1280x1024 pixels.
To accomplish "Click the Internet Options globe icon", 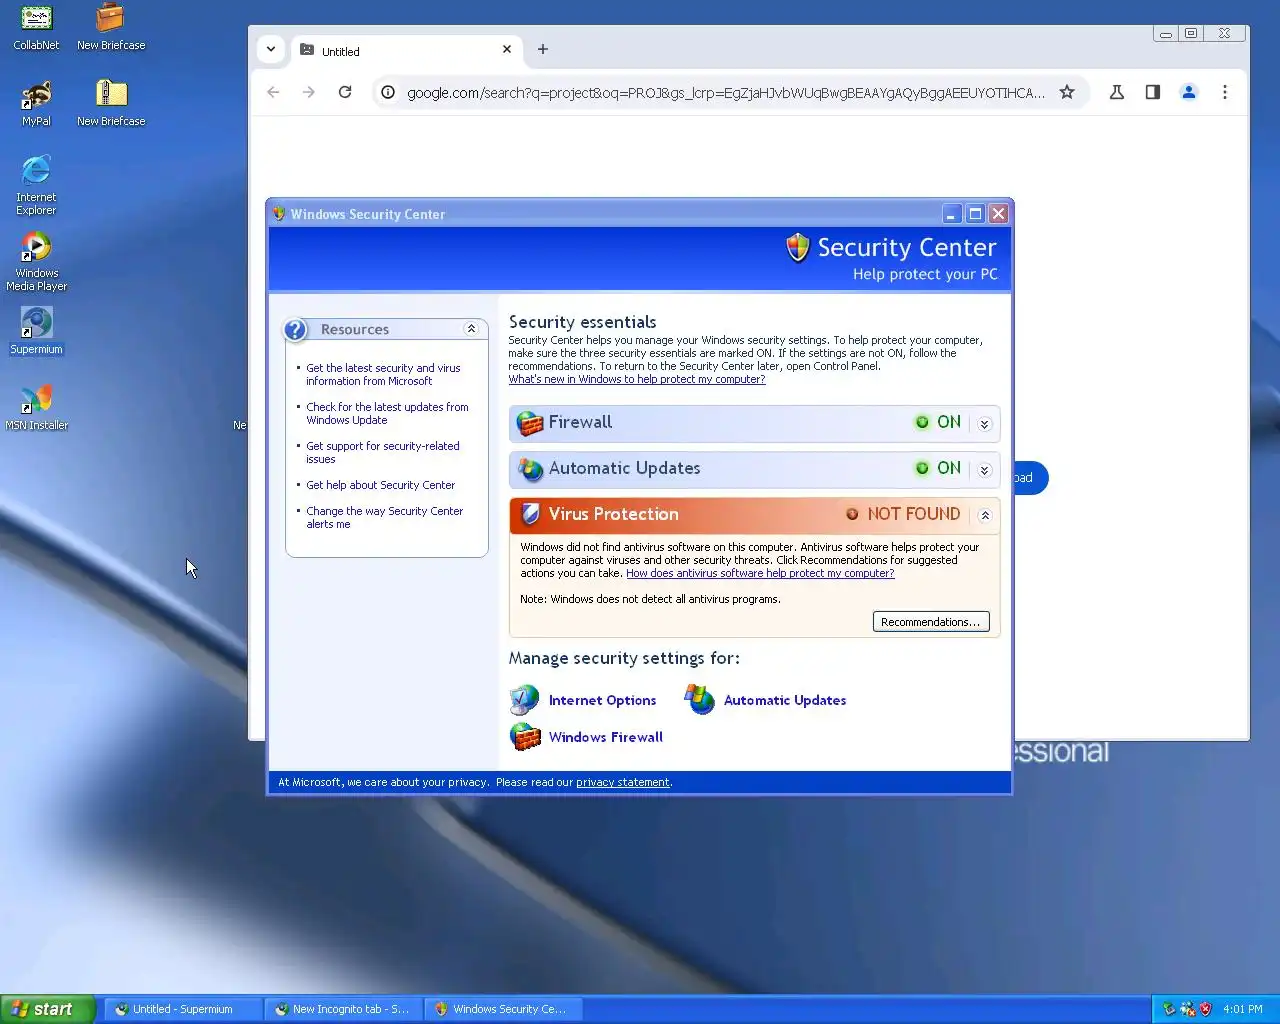I will pos(524,699).
